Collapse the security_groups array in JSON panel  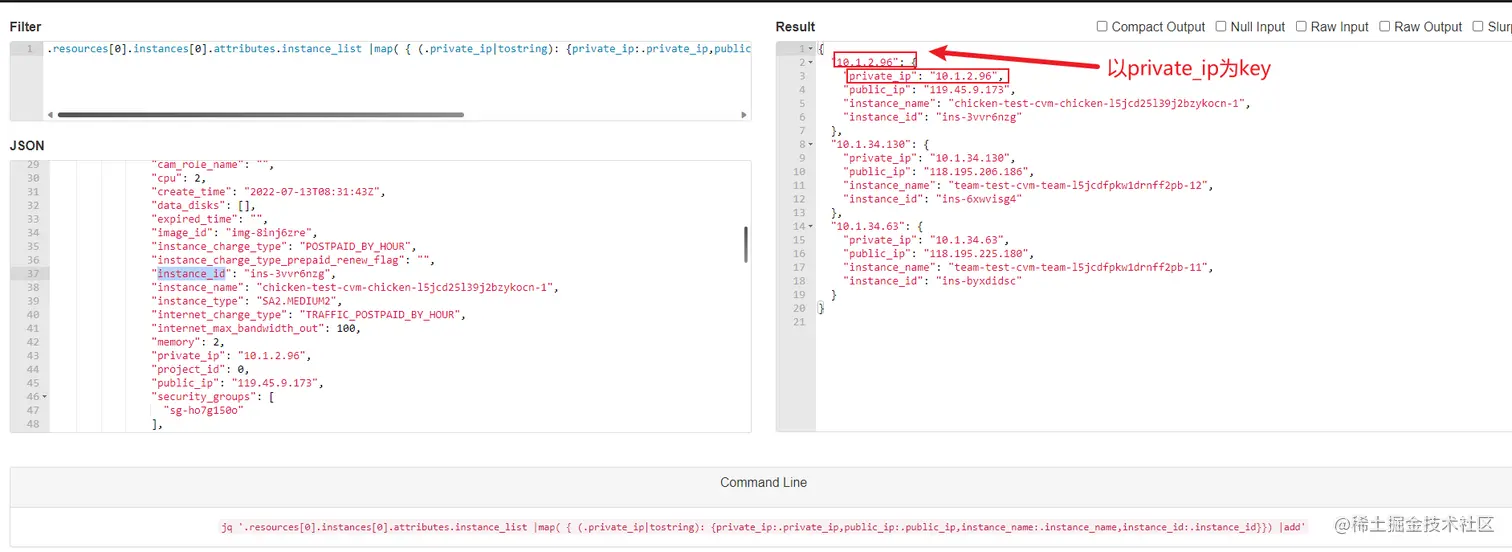click(x=45, y=397)
